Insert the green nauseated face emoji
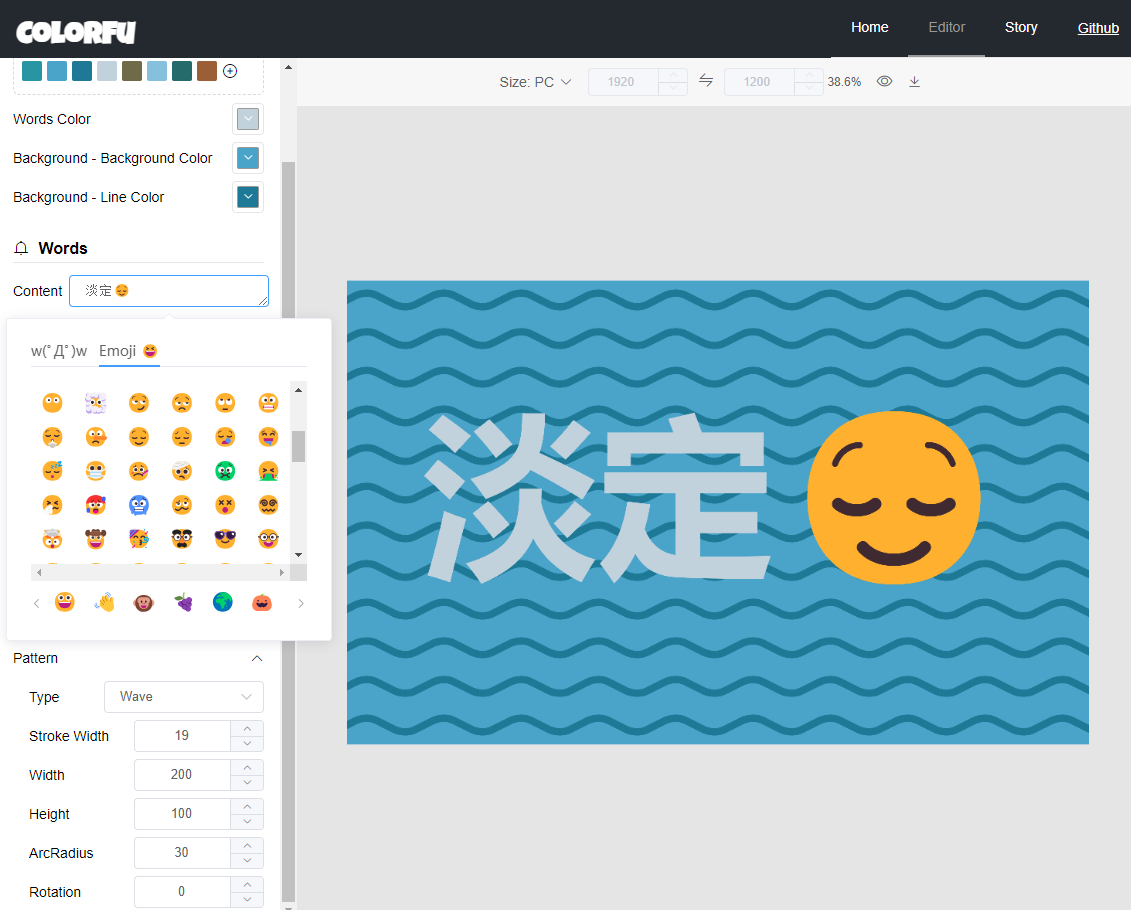1131x910 pixels. coord(225,471)
